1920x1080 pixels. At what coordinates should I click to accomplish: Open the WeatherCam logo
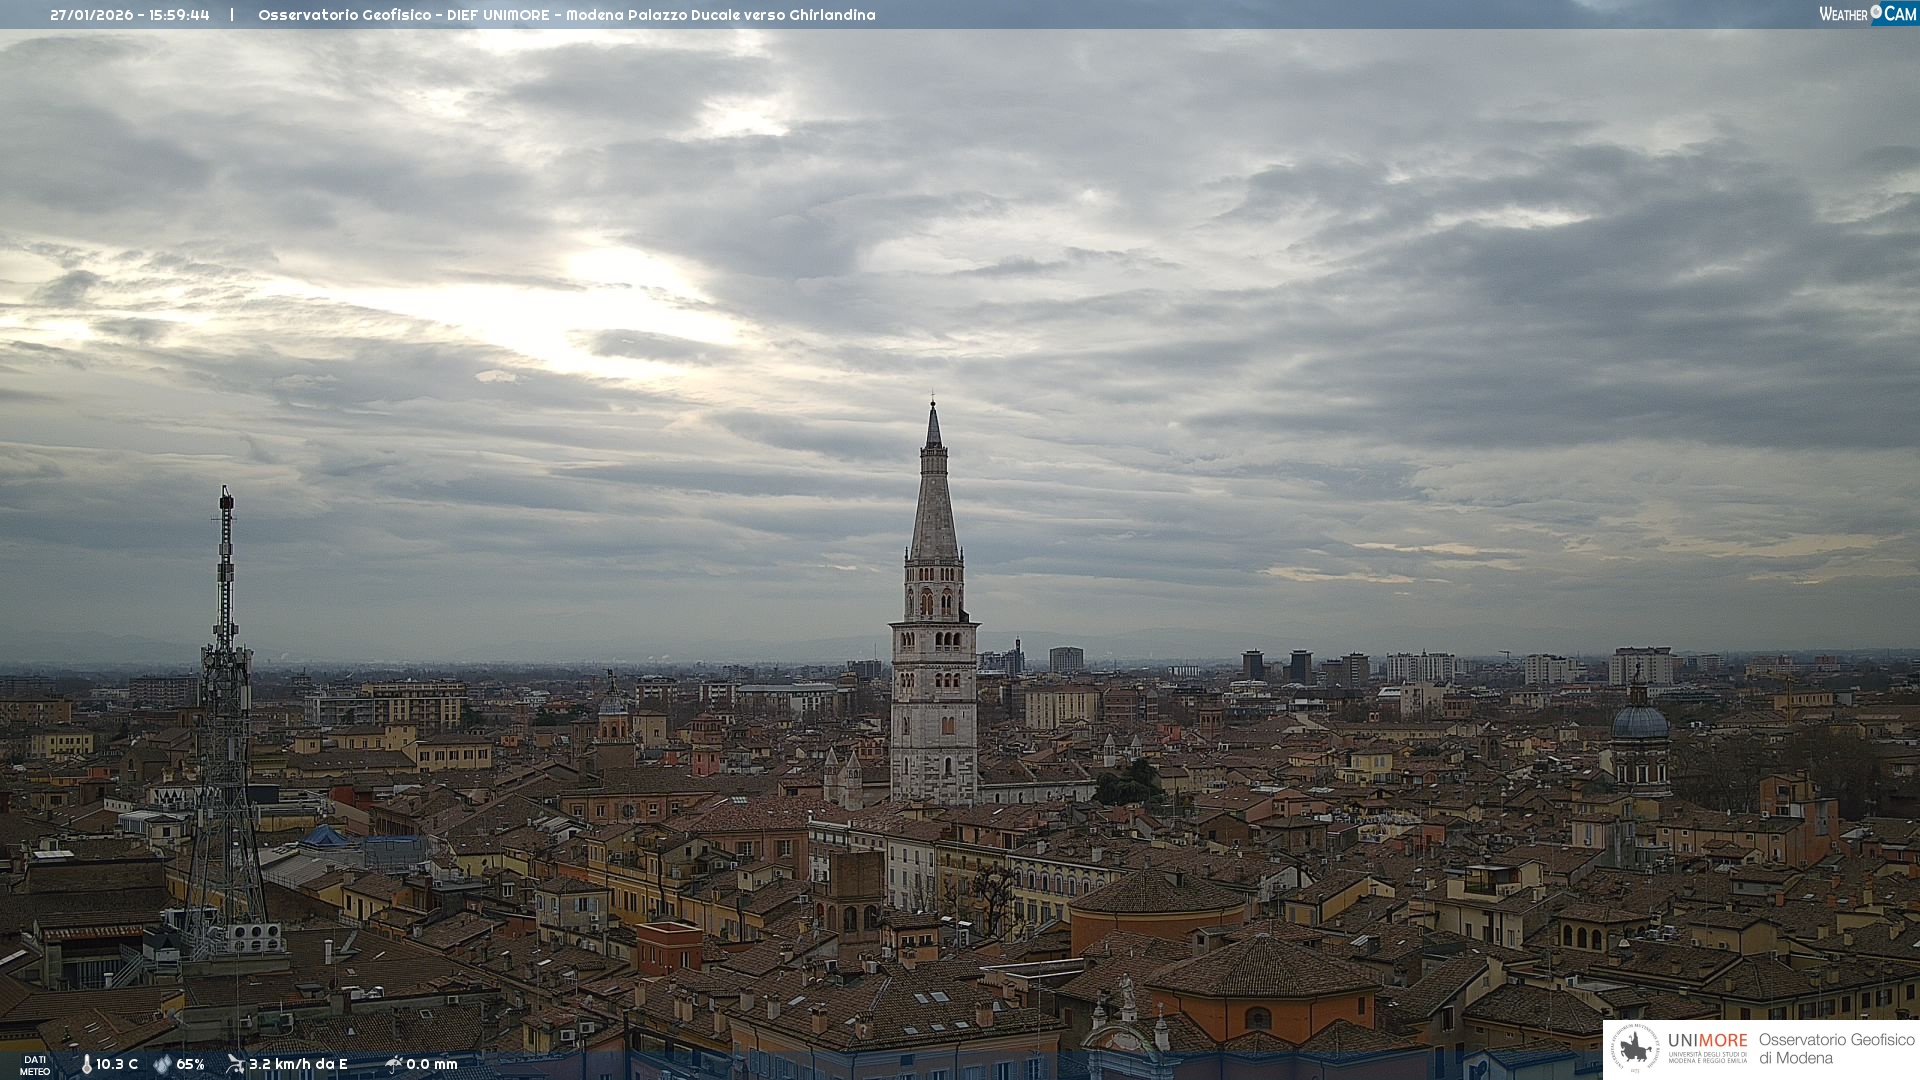point(1866,13)
